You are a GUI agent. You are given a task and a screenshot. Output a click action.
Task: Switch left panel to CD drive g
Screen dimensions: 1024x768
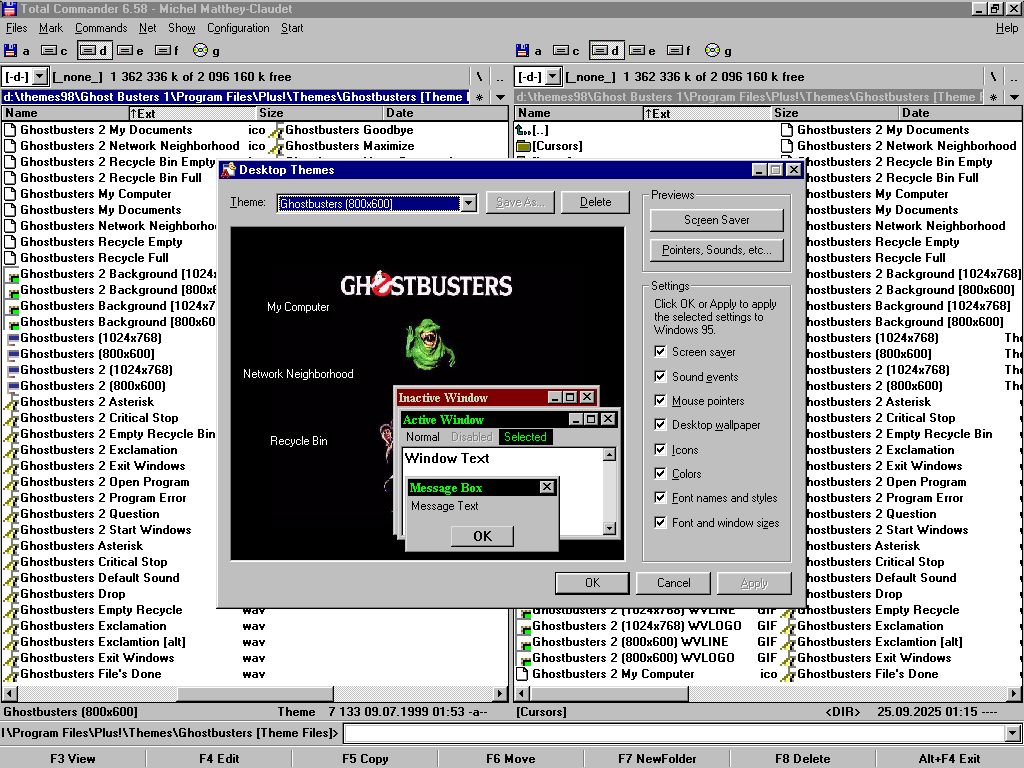208,51
